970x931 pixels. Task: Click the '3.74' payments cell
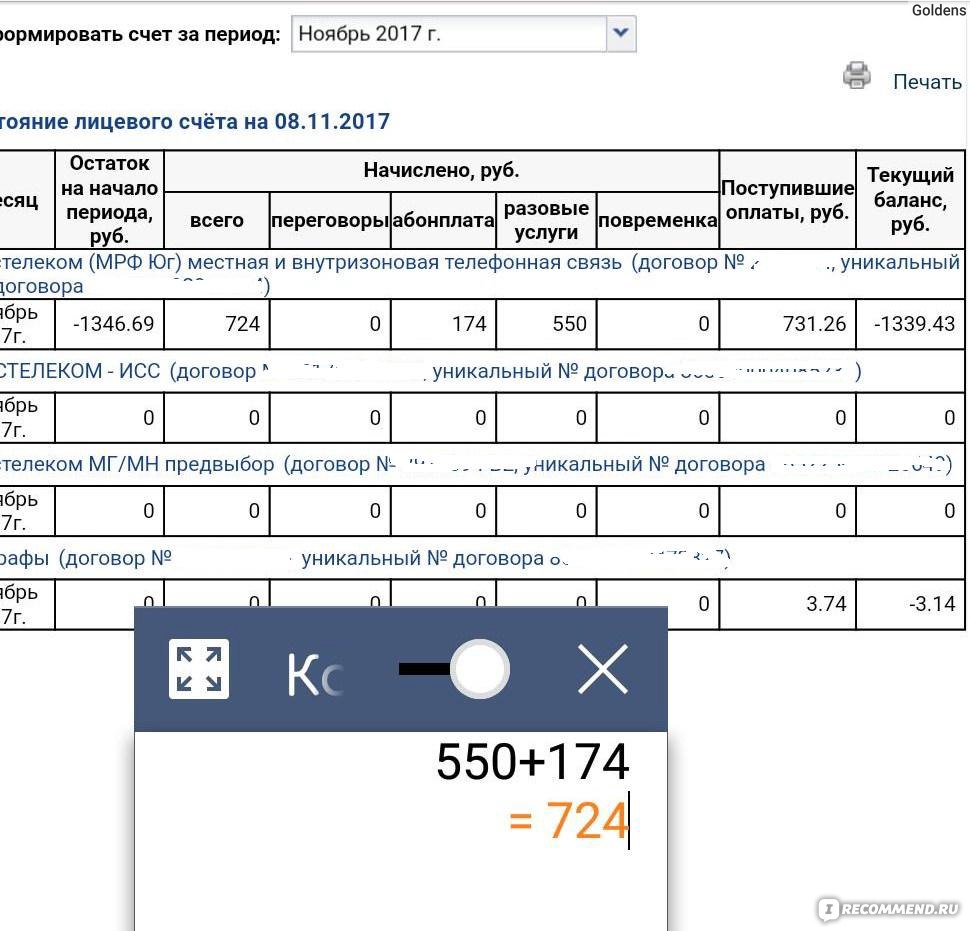coord(788,604)
